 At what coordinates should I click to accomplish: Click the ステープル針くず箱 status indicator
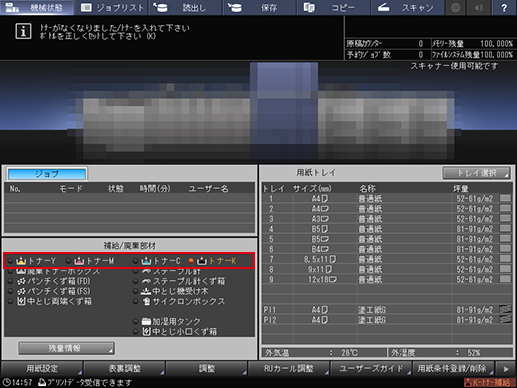(x=135, y=281)
